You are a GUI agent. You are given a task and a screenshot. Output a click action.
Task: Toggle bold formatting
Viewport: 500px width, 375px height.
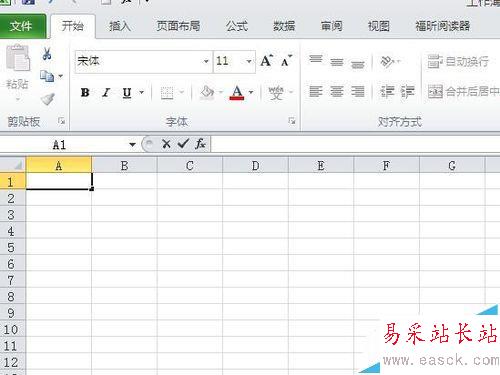point(85,92)
